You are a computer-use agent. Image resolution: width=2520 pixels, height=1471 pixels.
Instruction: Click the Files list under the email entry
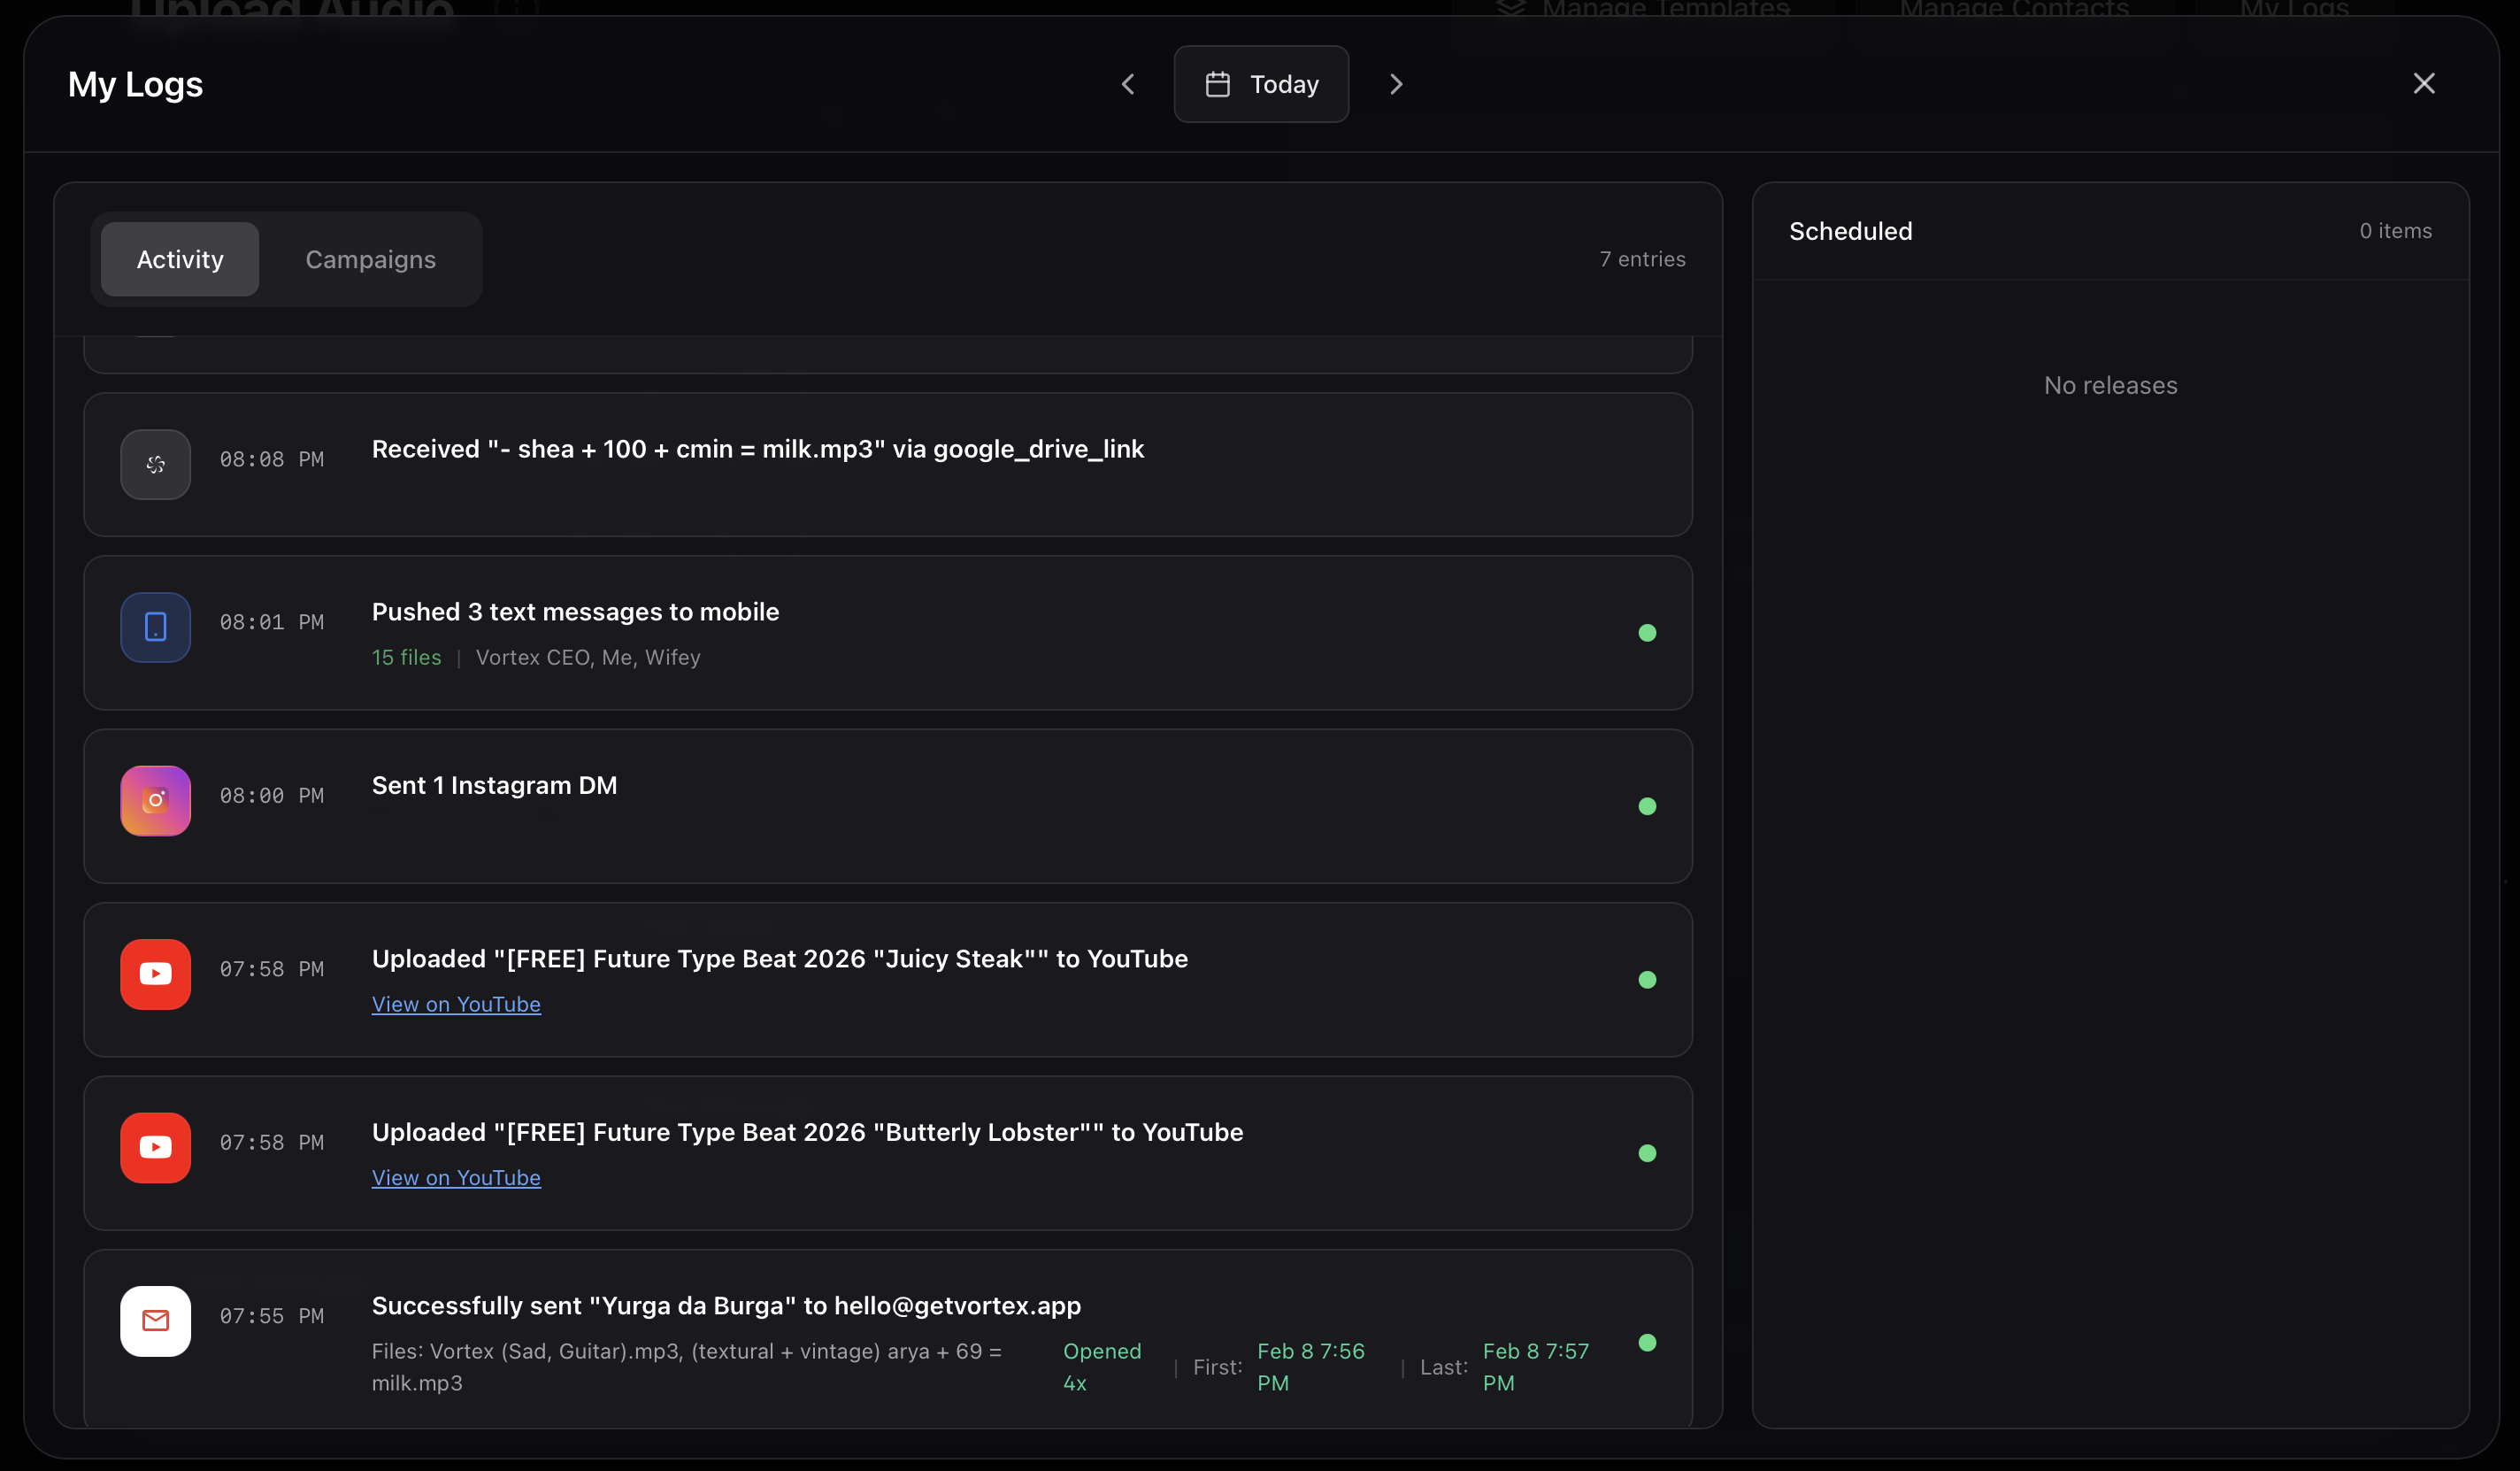[687, 1367]
